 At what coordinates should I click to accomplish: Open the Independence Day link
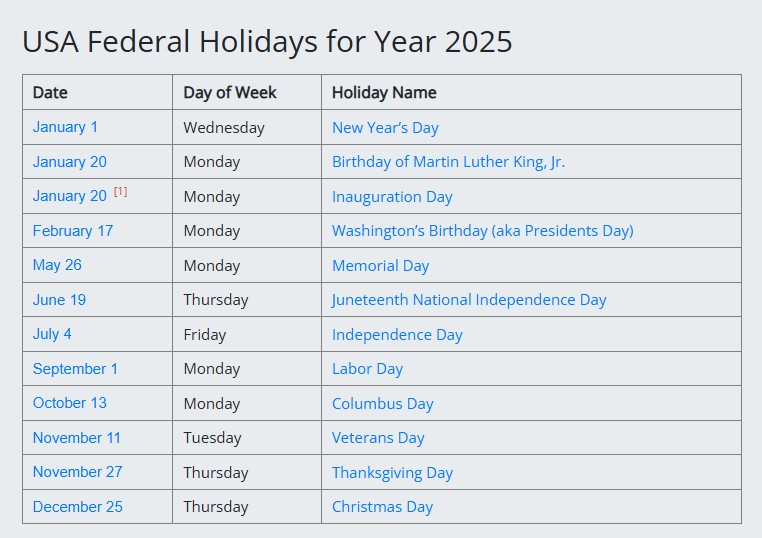click(397, 335)
